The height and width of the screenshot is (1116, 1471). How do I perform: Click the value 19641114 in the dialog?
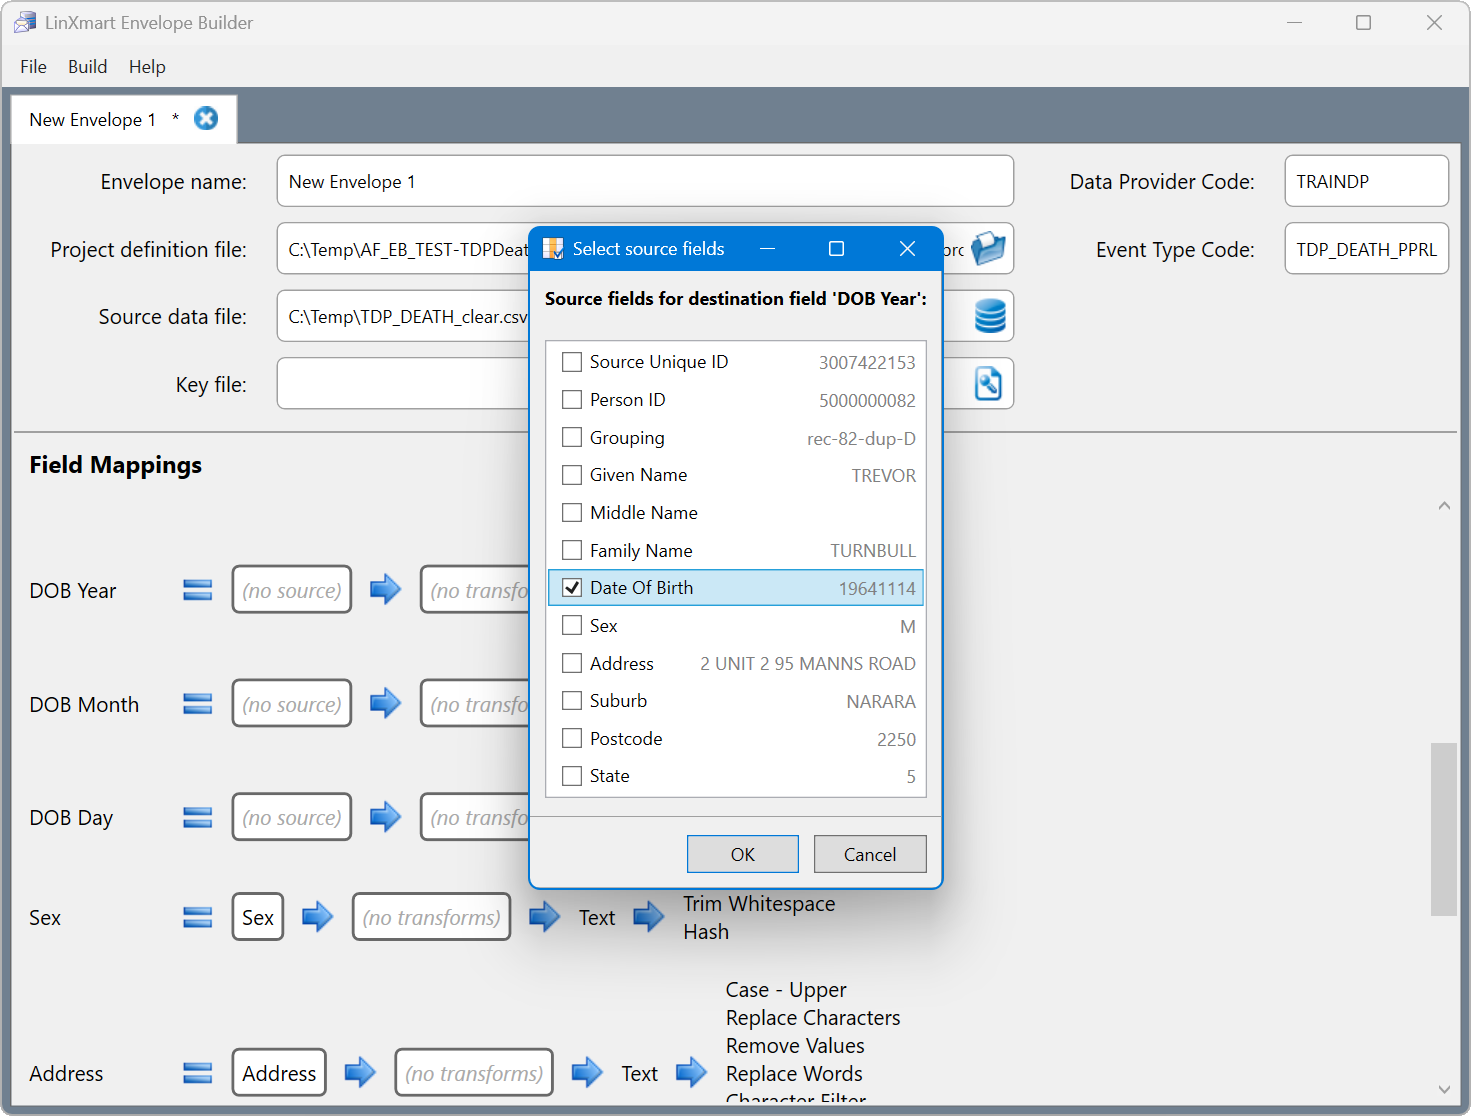tap(877, 588)
